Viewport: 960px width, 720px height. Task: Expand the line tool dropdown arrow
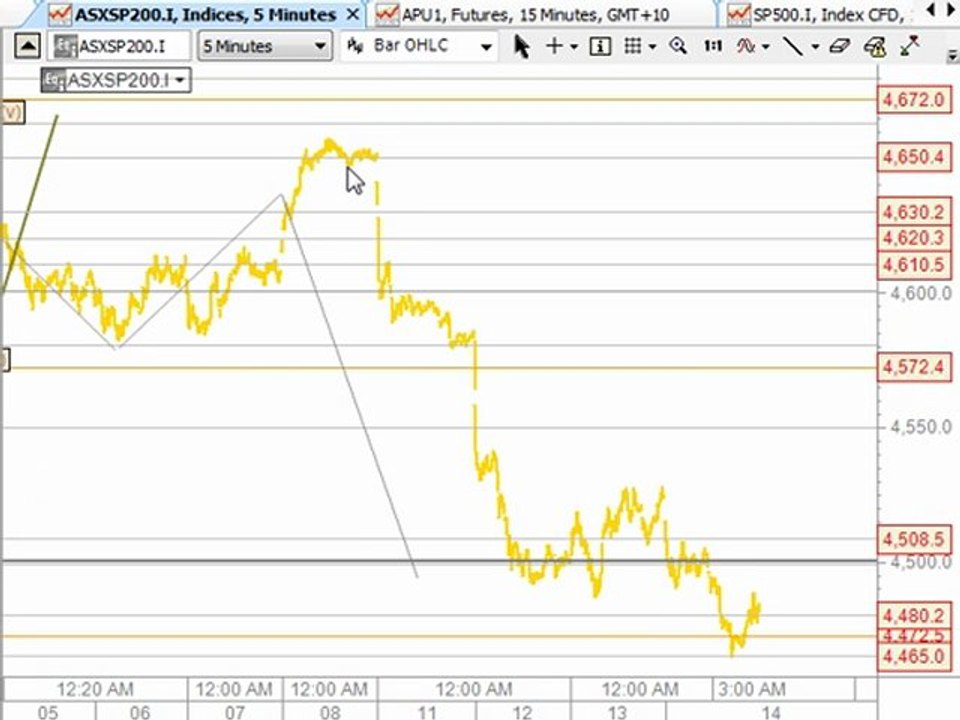(815, 47)
